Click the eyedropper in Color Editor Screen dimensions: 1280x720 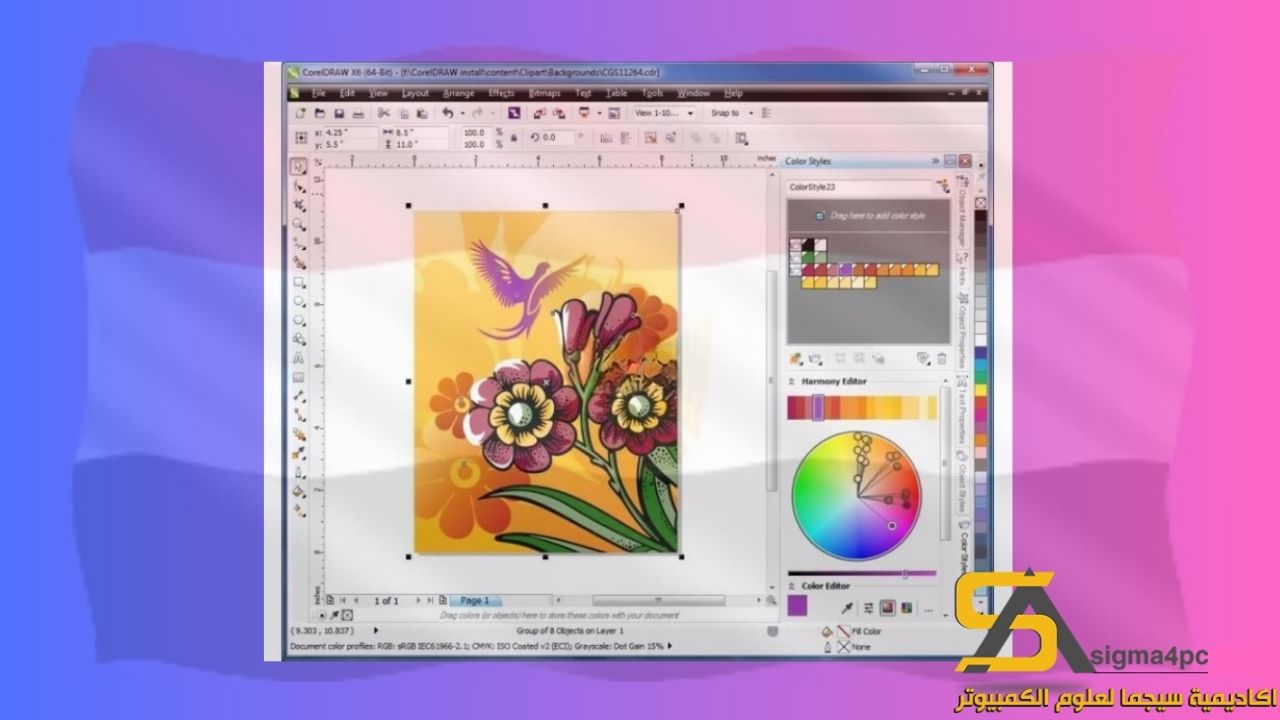point(847,608)
